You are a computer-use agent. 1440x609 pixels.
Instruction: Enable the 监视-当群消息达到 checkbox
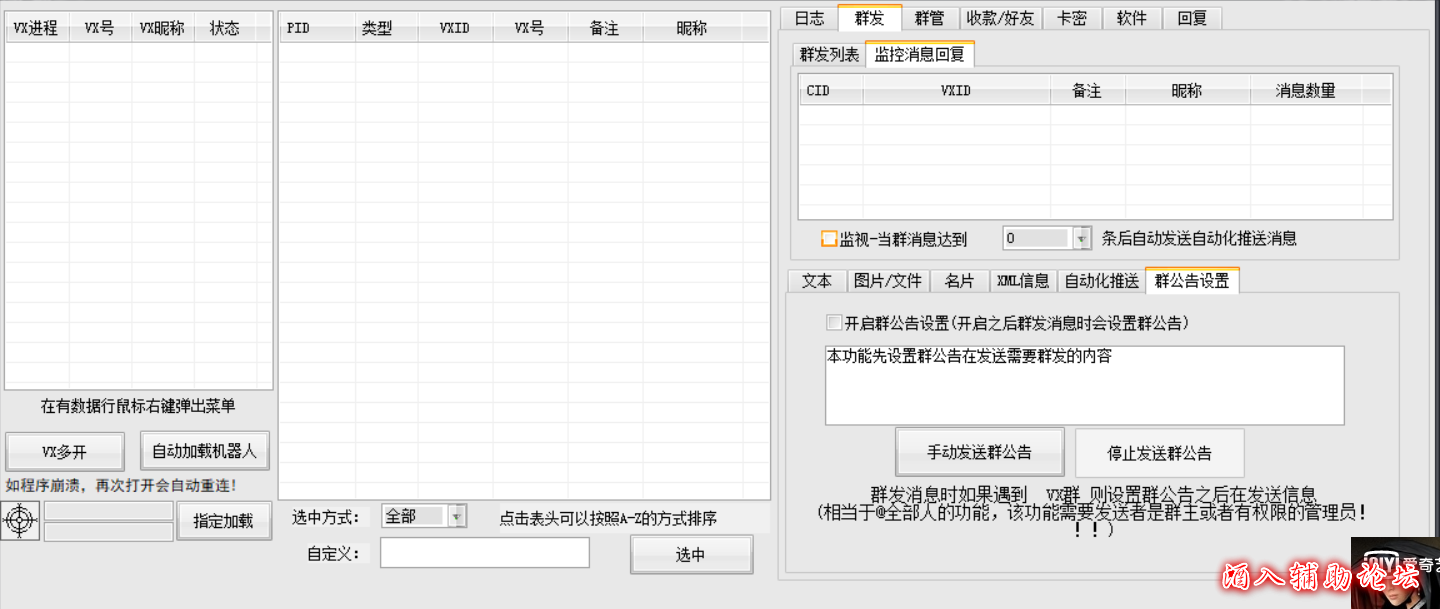tap(828, 239)
